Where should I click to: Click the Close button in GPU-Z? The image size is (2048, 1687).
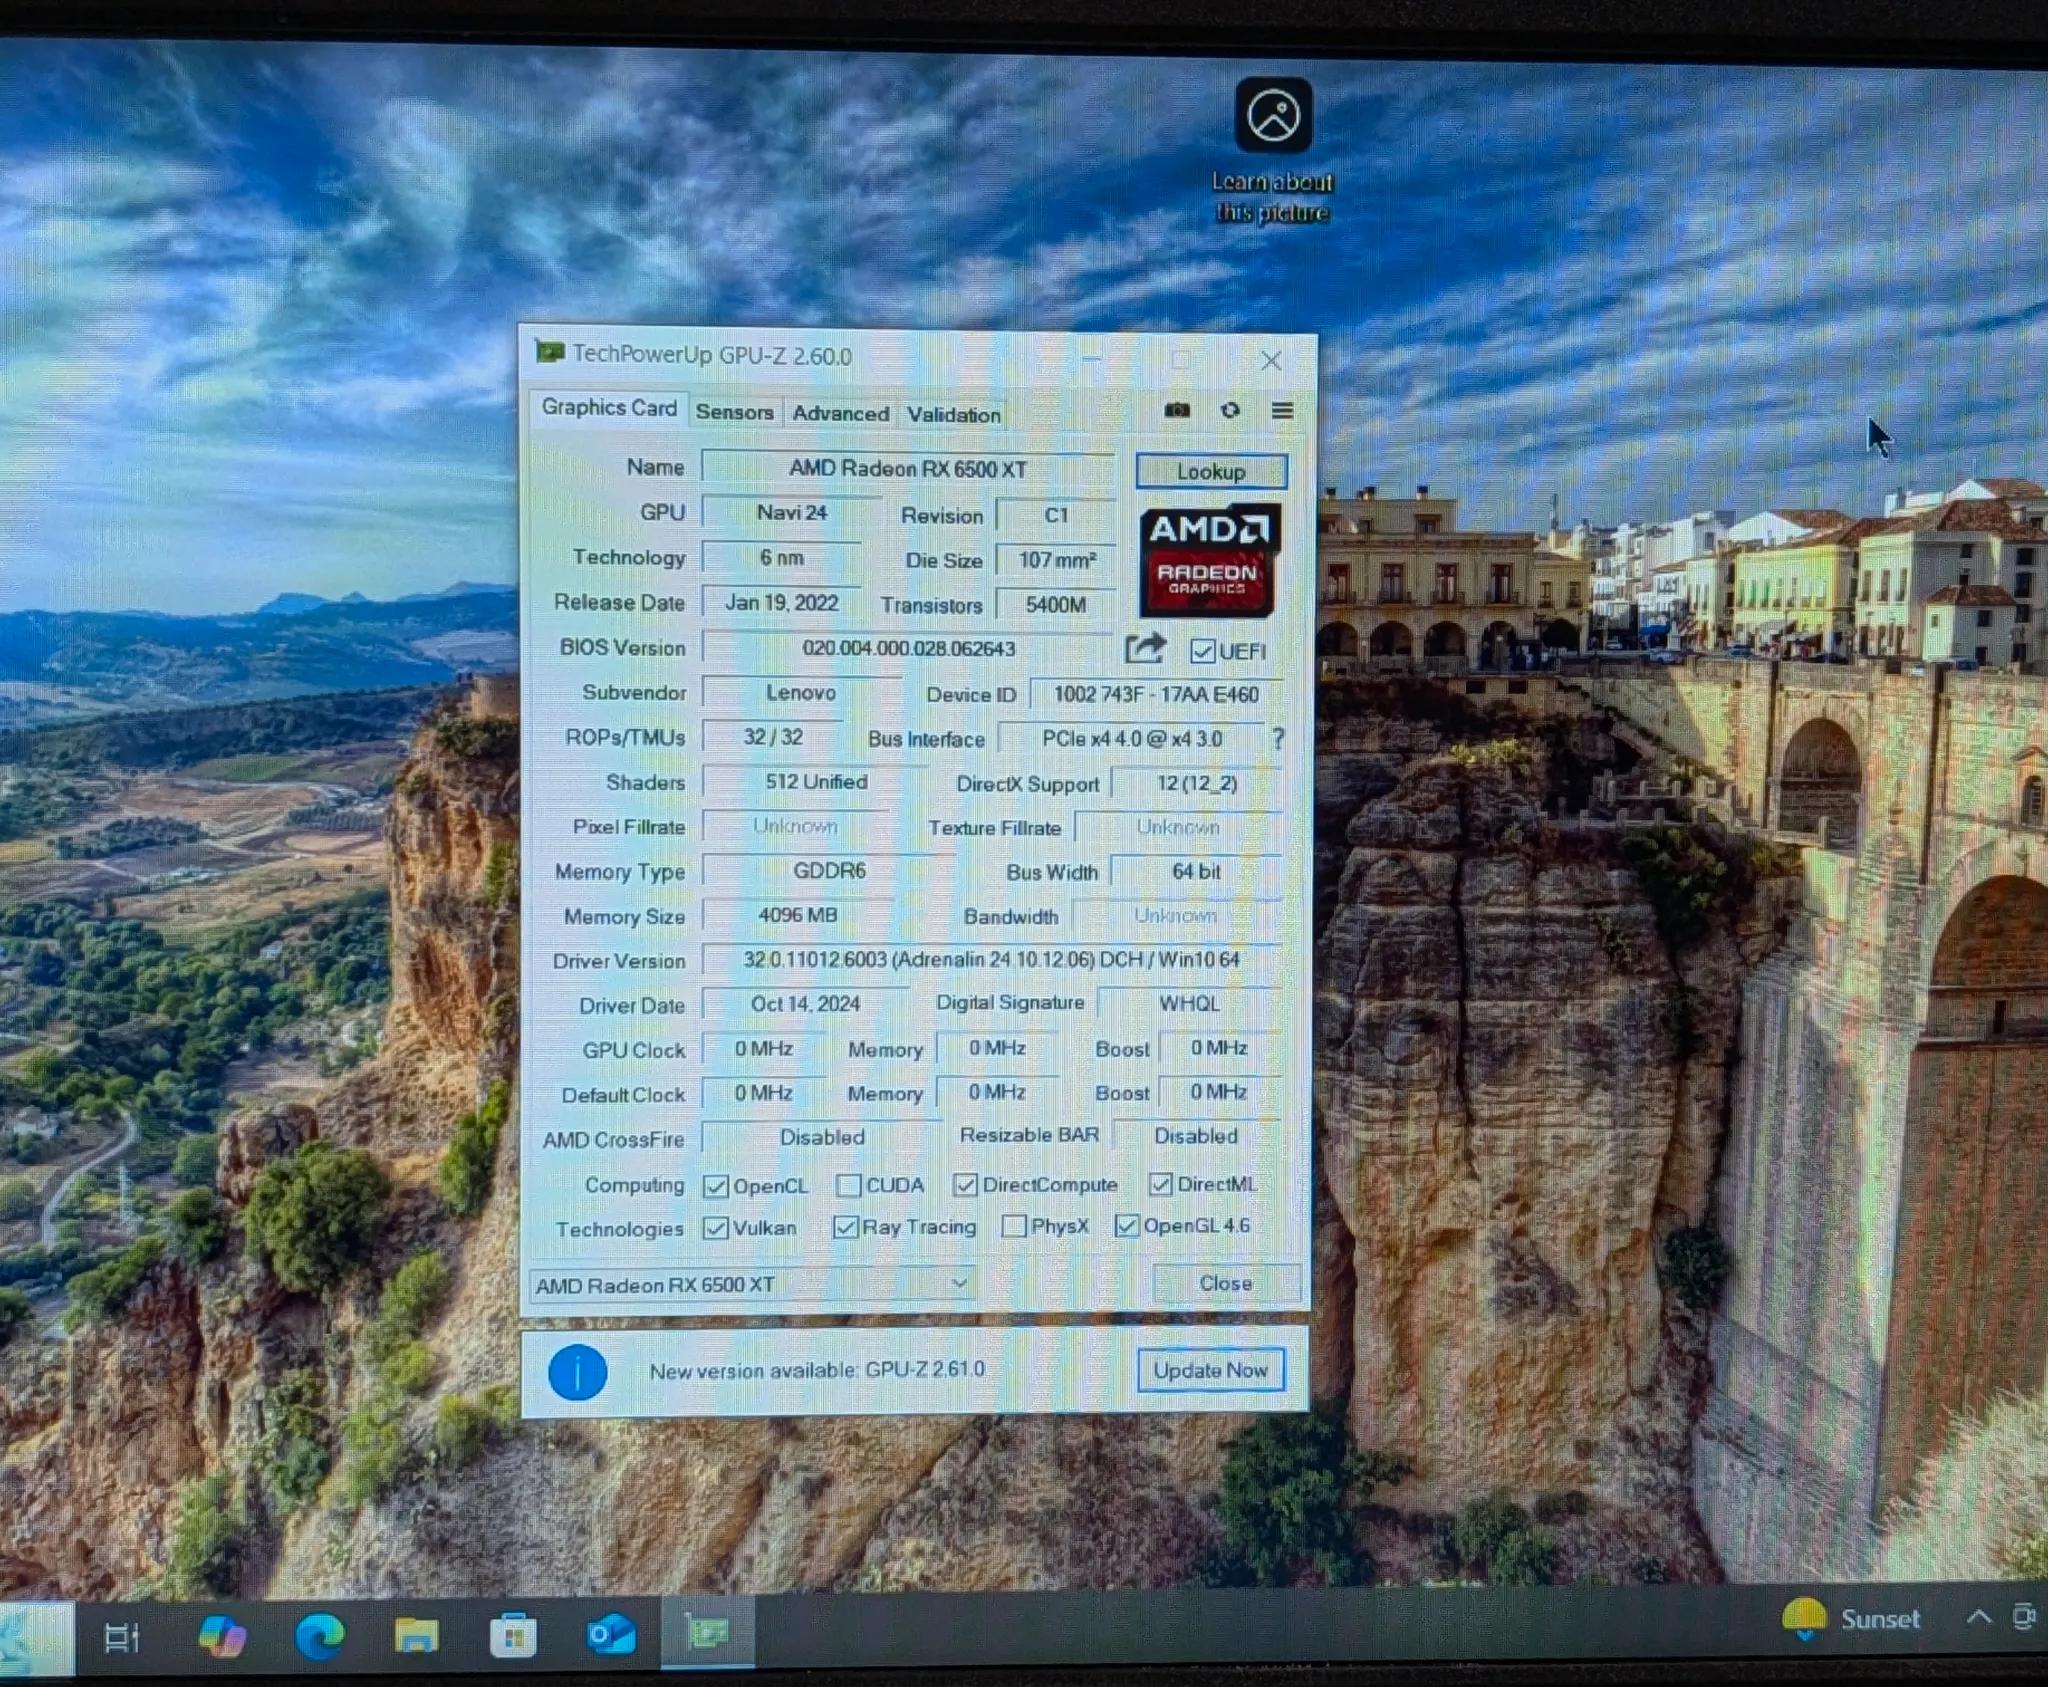pyautogui.click(x=1225, y=1283)
